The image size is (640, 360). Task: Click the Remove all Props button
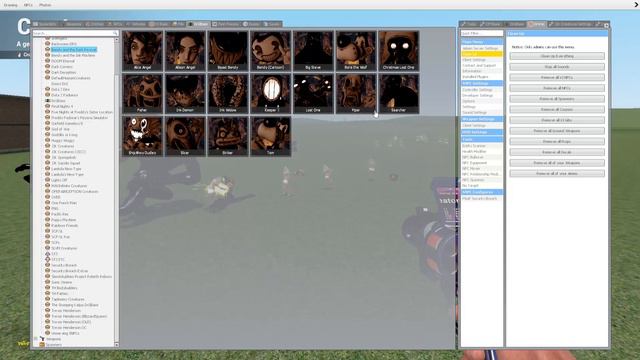click(x=557, y=141)
